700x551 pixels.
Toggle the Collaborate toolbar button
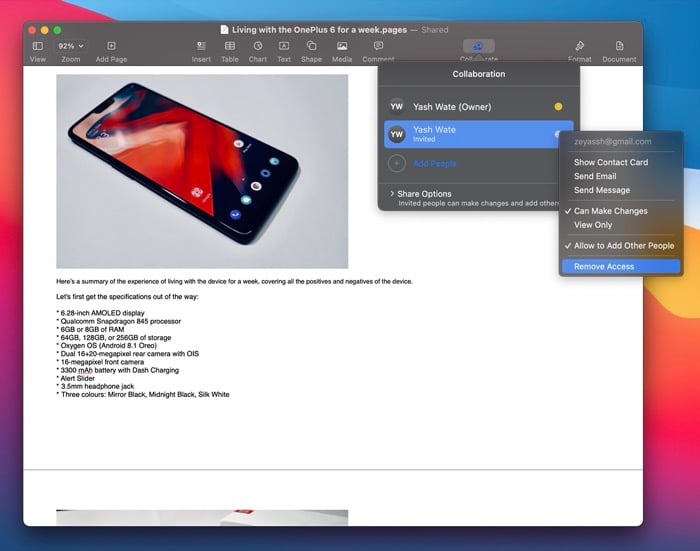(479, 46)
